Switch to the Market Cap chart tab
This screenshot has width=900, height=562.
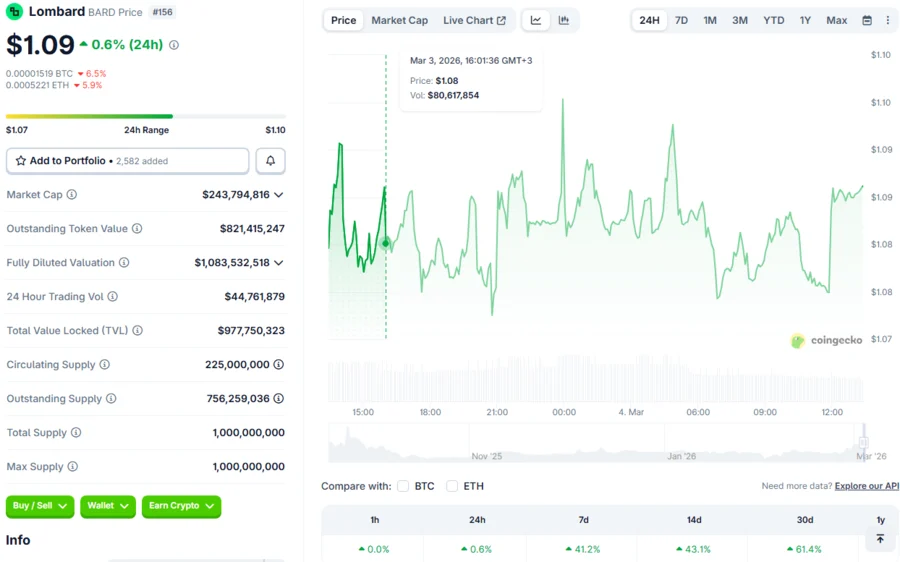coord(399,20)
